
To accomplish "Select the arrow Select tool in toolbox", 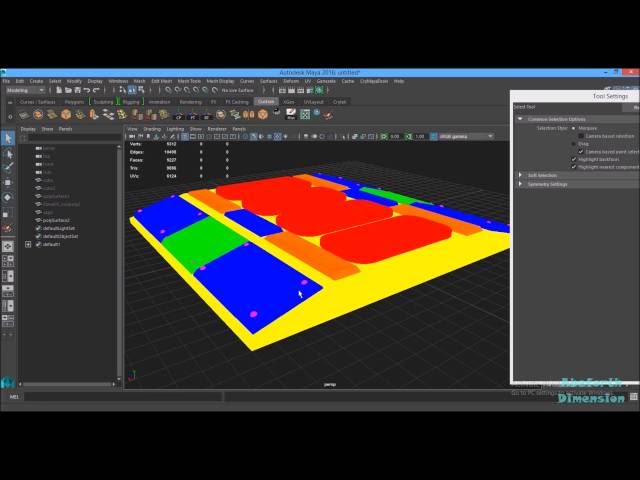I will point(8,138).
